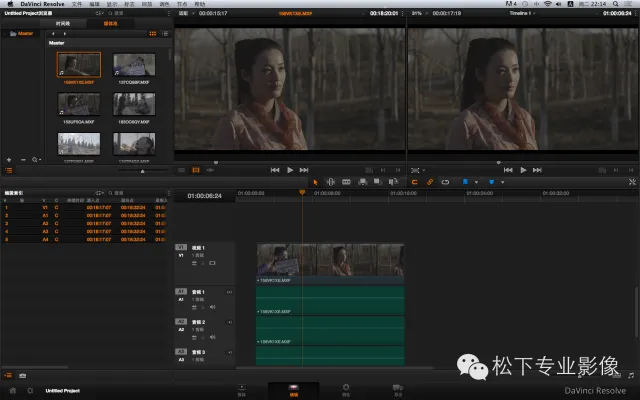Image resolution: width=640 pixels, height=400 pixels.
Task: Open the Timelines tab in the project browser
Action: point(63,24)
